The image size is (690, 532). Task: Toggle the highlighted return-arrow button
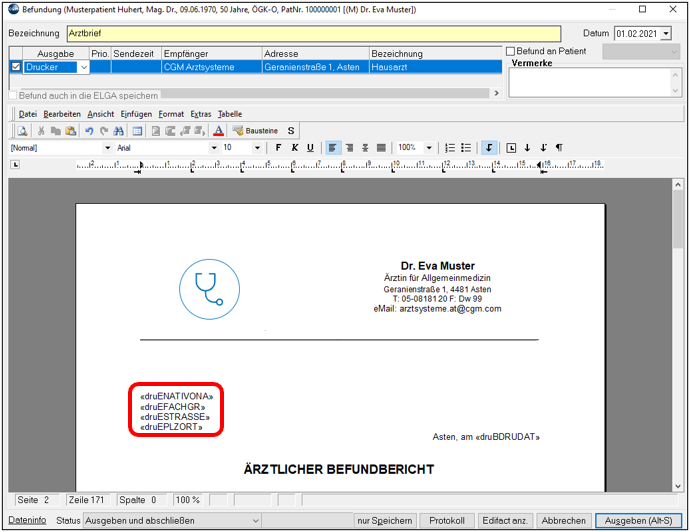[x=489, y=148]
